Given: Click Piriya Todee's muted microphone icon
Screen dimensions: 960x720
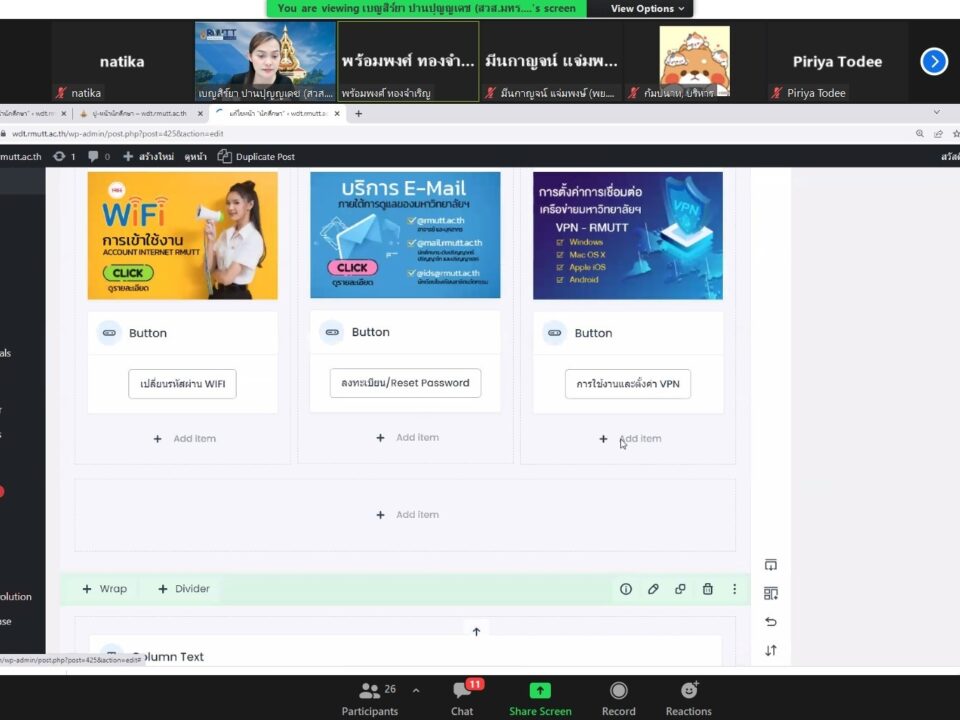Looking at the screenshot, I should coord(776,93).
